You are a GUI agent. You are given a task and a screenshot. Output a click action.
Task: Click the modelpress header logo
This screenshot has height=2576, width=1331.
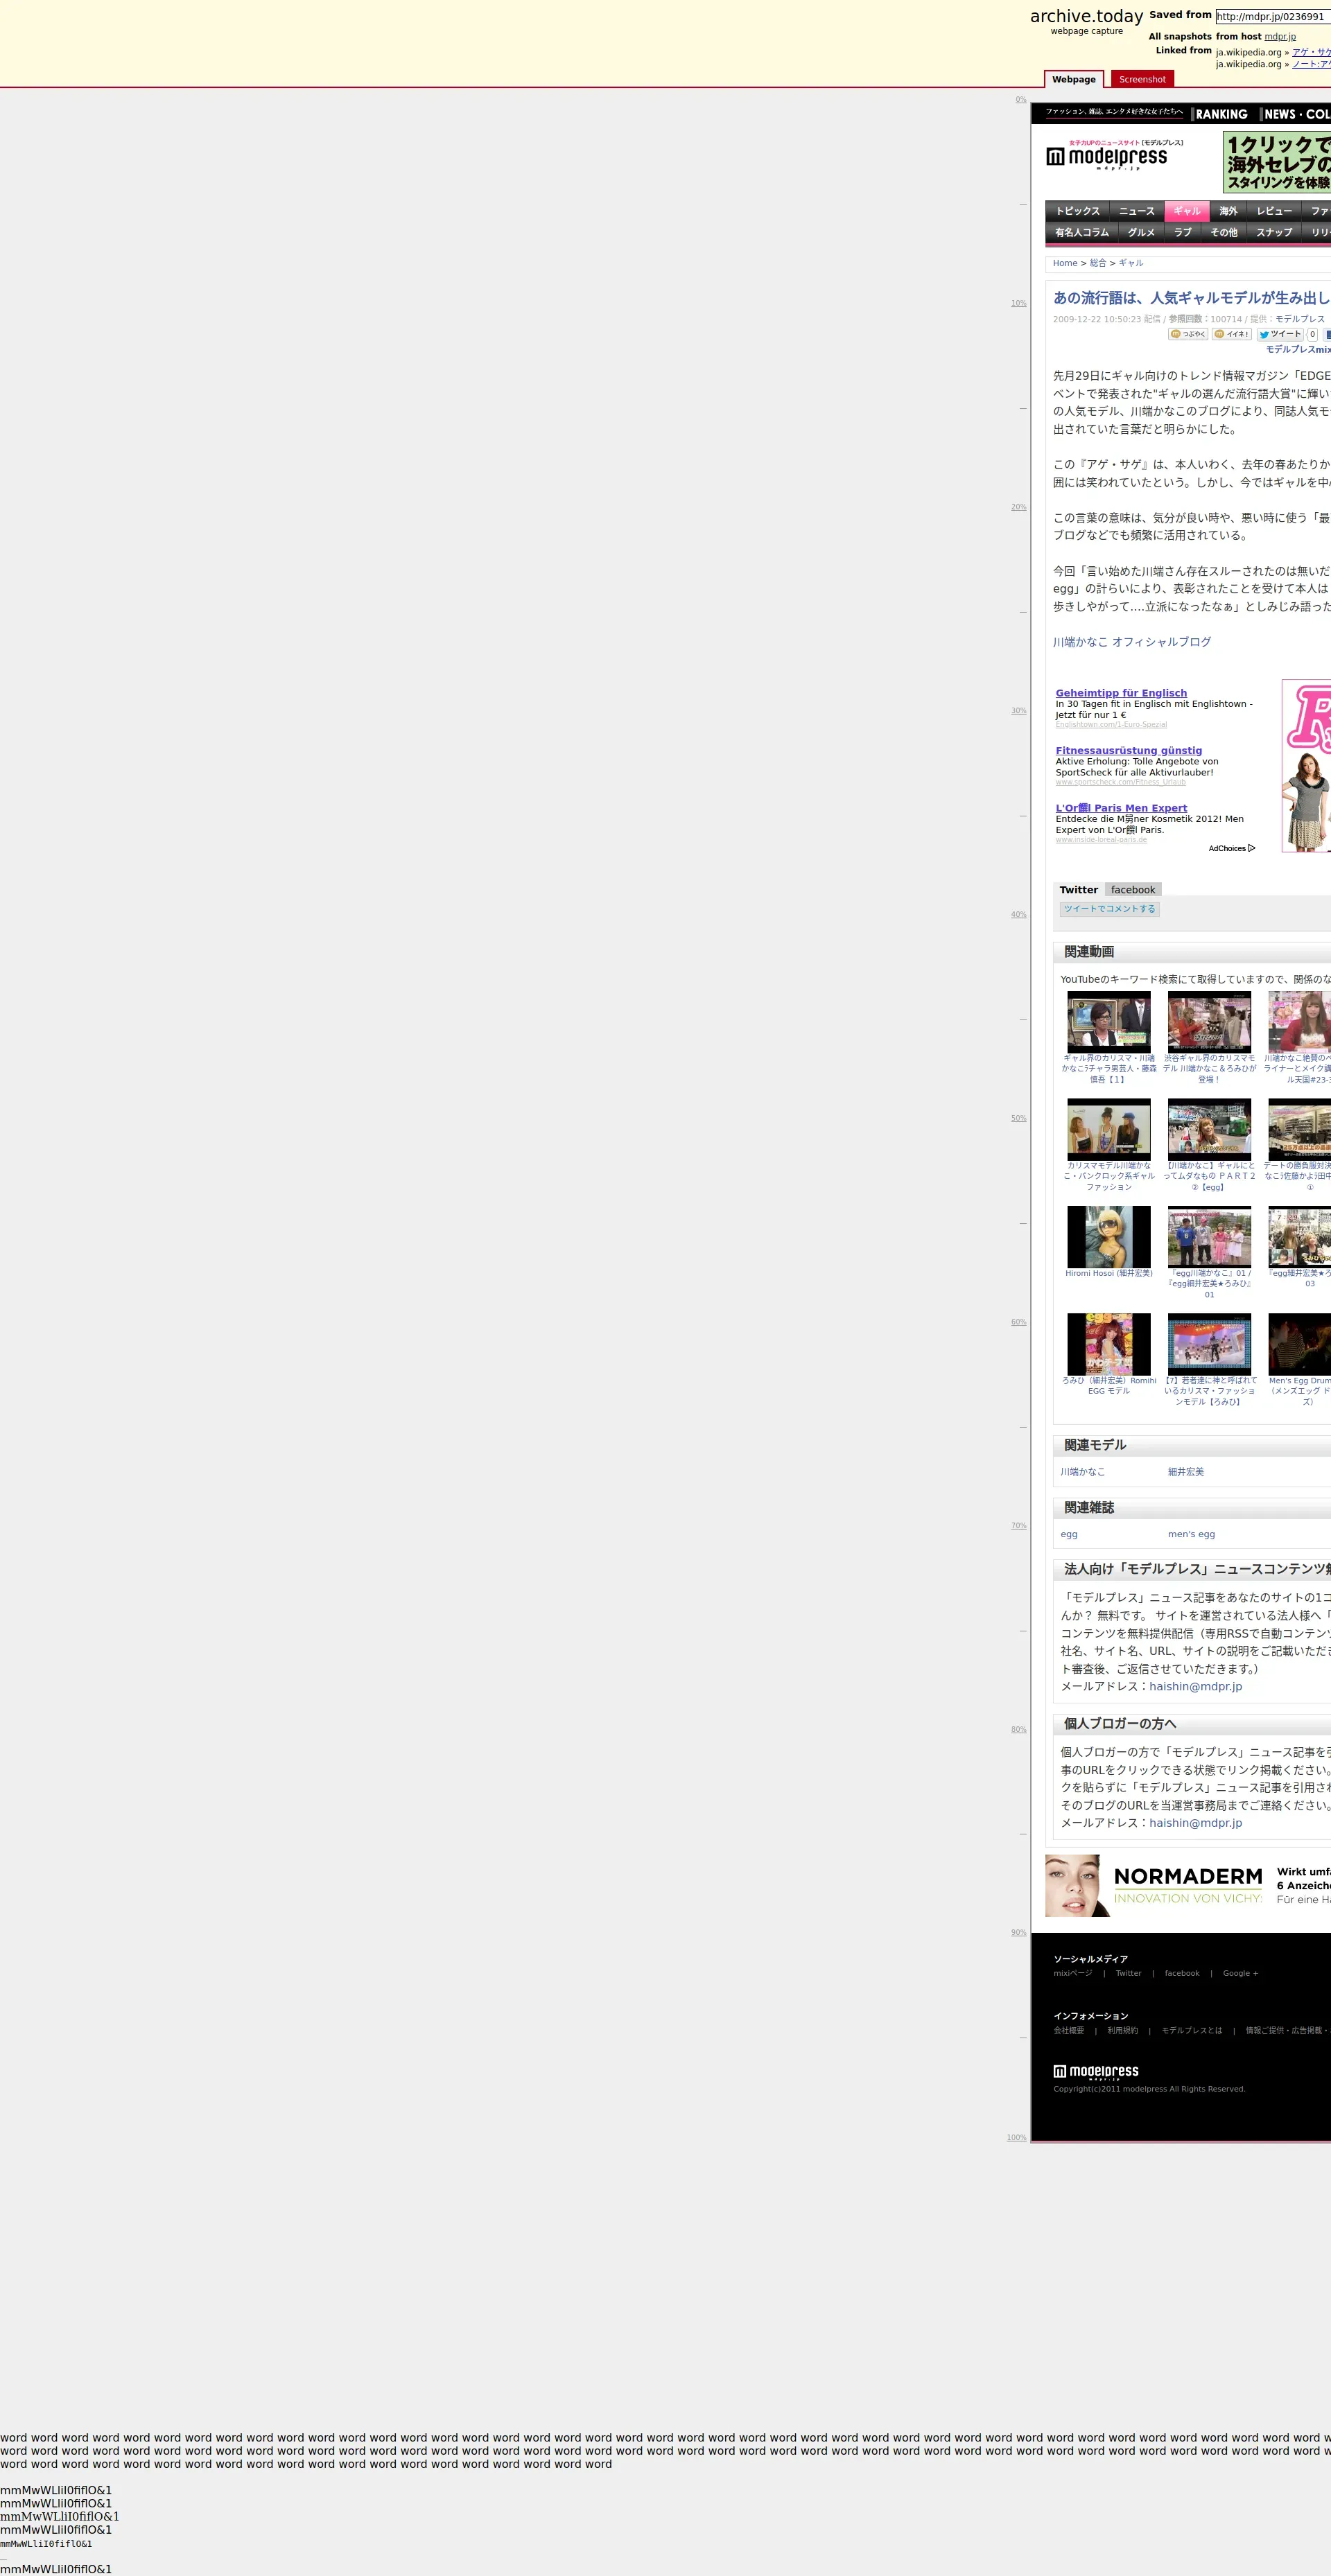click(x=1107, y=158)
